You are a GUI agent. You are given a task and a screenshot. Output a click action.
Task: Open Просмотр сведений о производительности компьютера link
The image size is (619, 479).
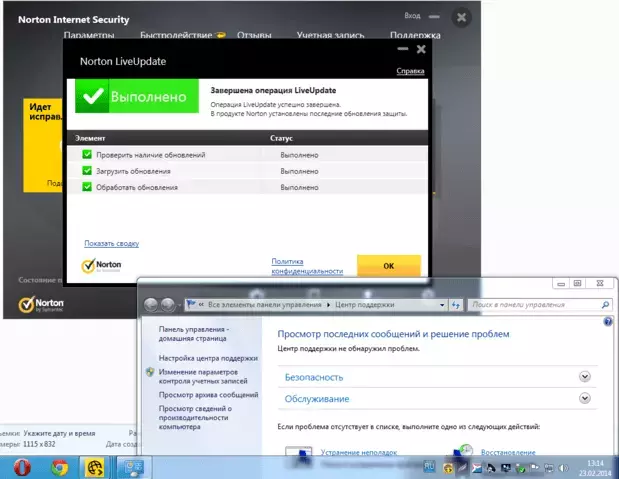[x=195, y=417]
